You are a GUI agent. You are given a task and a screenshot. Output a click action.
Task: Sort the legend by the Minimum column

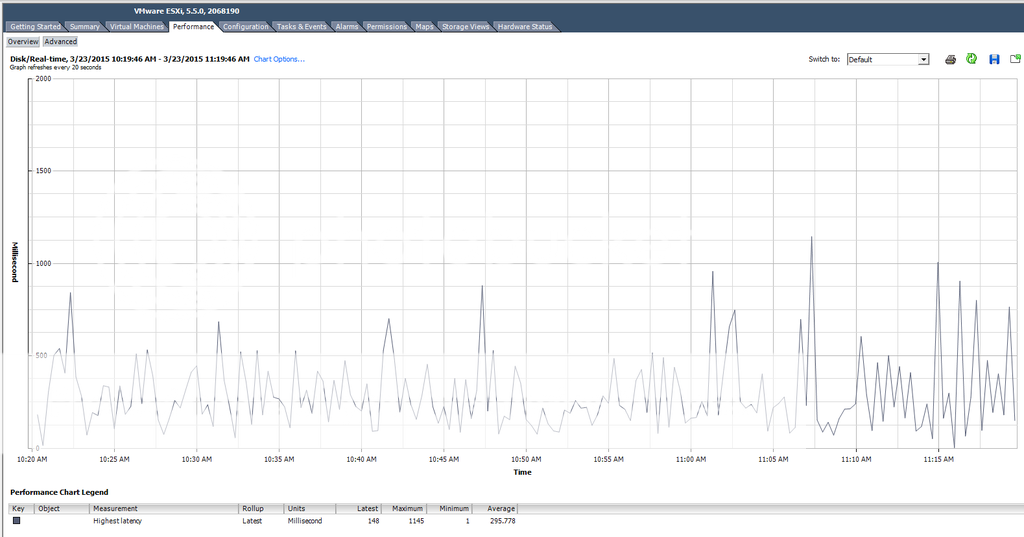pos(449,508)
